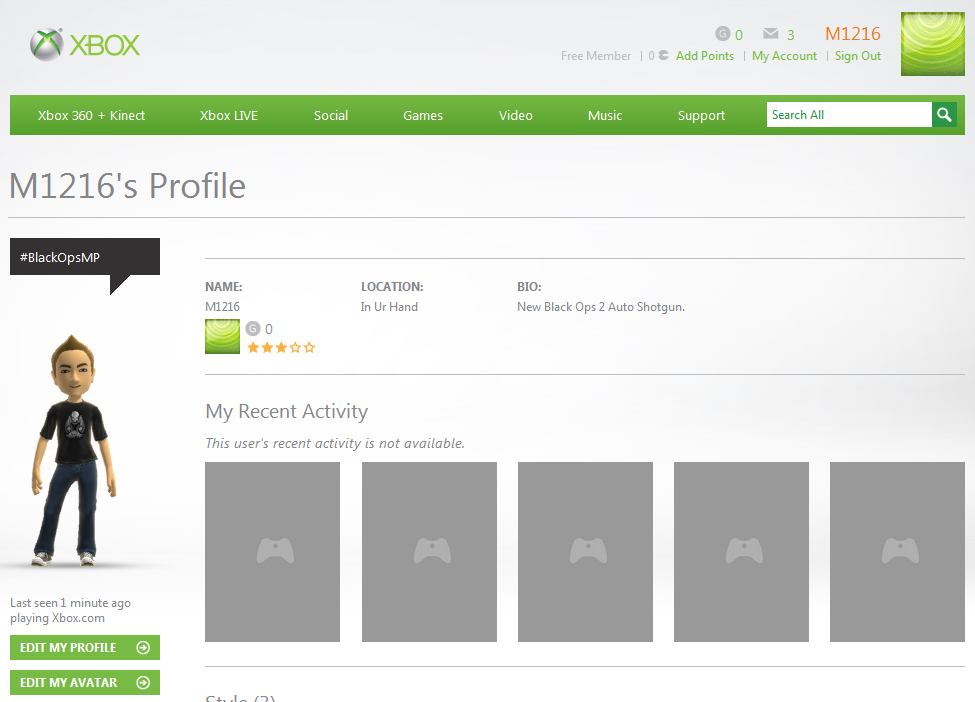Open the Social menu

pyautogui.click(x=331, y=116)
